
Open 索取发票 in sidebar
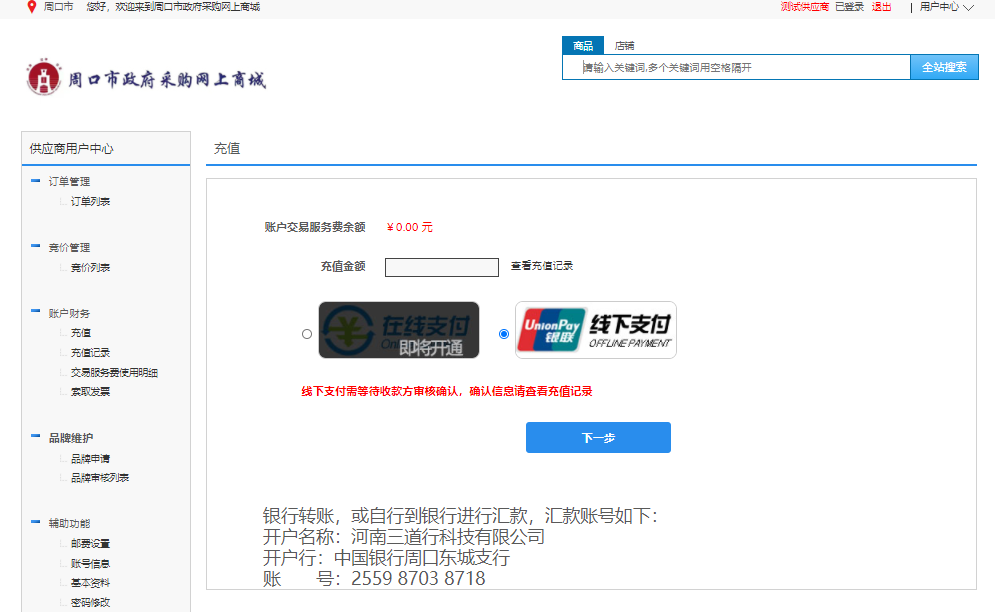coord(90,392)
